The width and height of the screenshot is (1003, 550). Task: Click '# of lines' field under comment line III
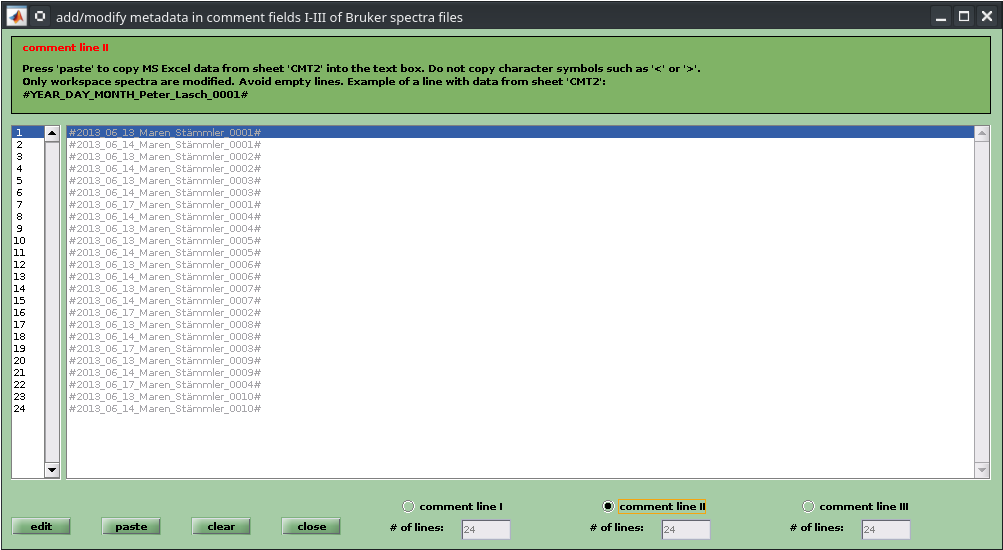click(886, 530)
